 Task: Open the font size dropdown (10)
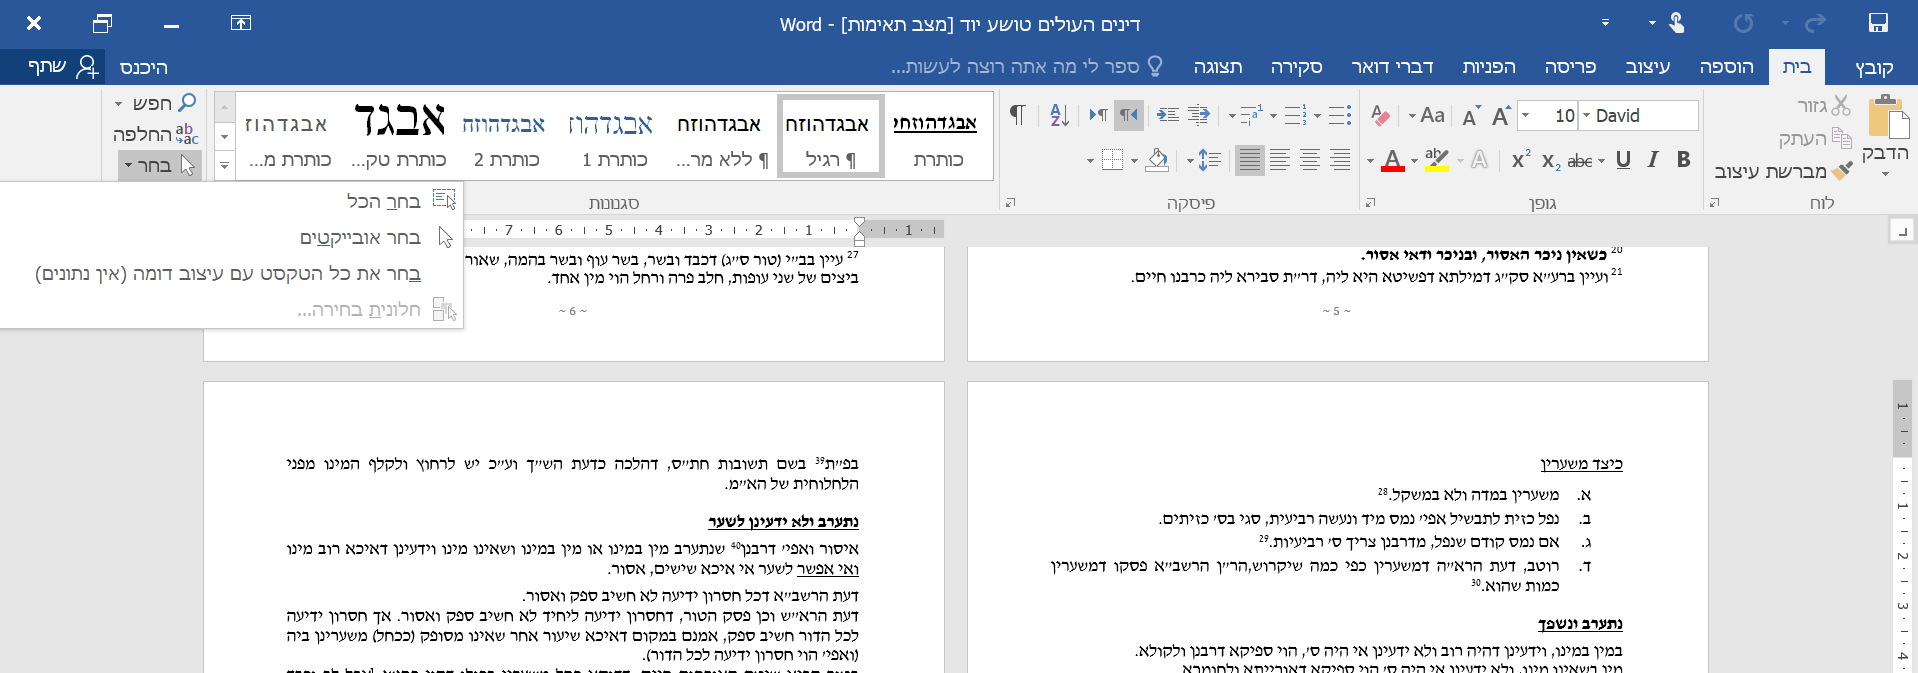pyautogui.click(x=1526, y=115)
